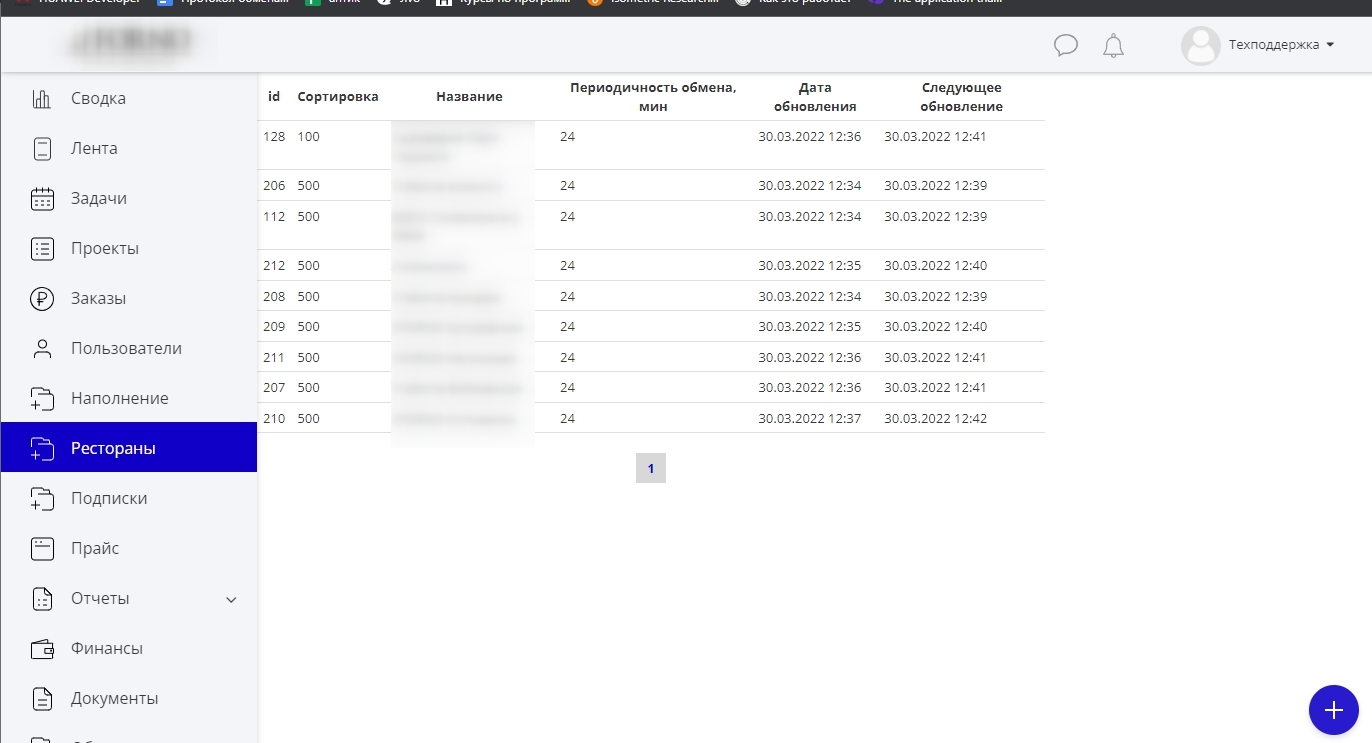Image resolution: width=1372 pixels, height=743 pixels.
Task: Click the Рестораны folder icon
Action: pyautogui.click(x=42, y=448)
